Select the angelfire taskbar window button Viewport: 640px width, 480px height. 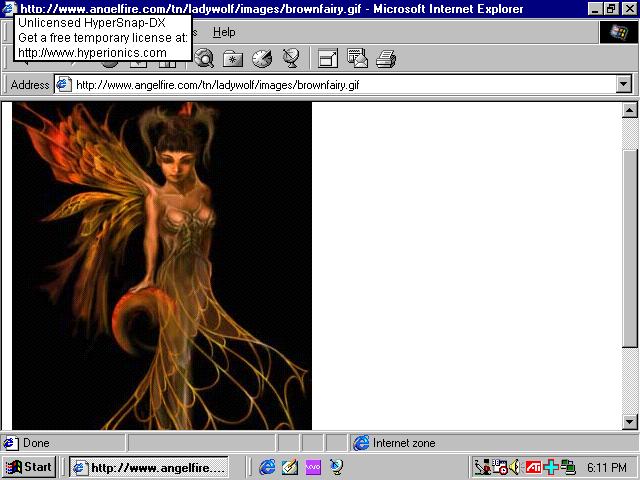coord(149,467)
